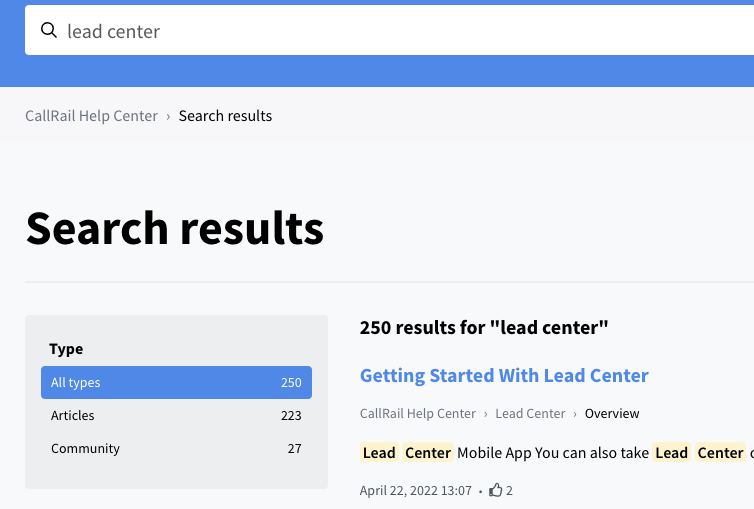Image resolution: width=754 pixels, height=509 pixels.
Task: Click the chevron separator after CallRail Help Center breadcrumb
Action: tap(168, 116)
